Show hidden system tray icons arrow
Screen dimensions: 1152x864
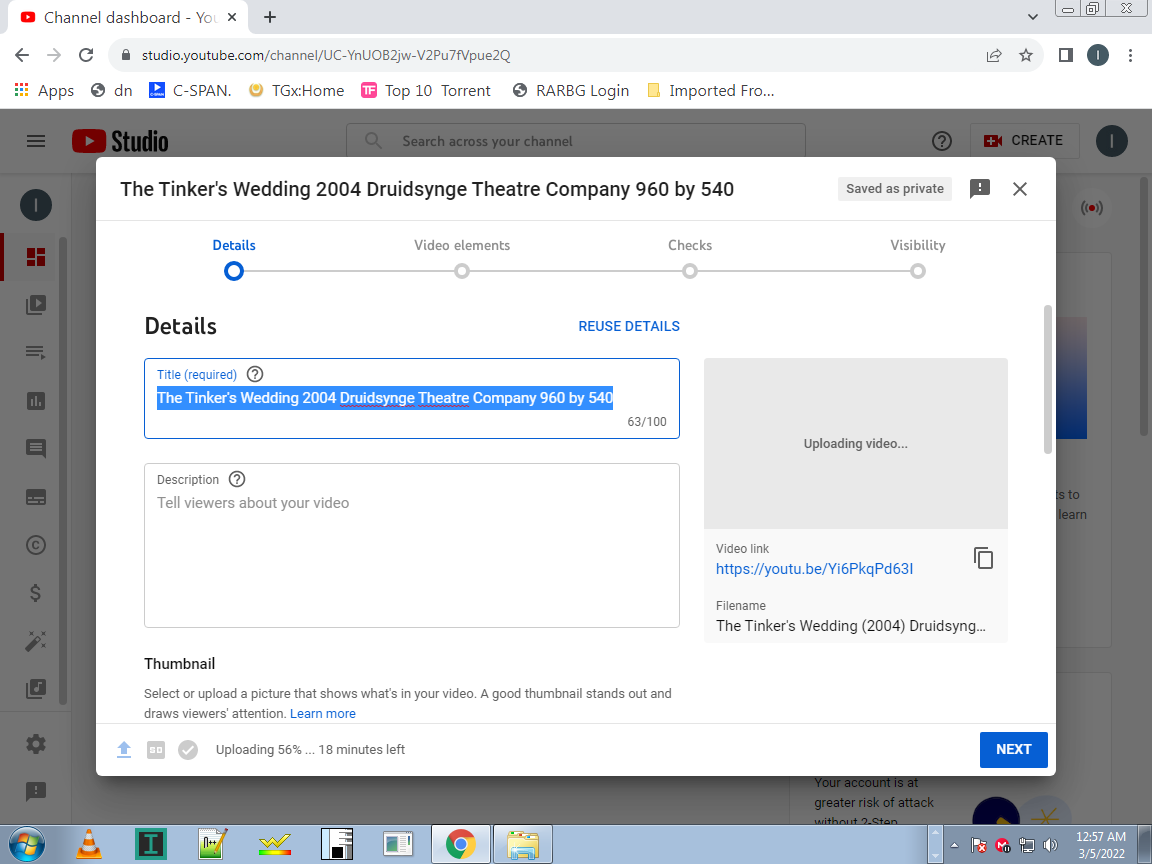click(x=954, y=846)
